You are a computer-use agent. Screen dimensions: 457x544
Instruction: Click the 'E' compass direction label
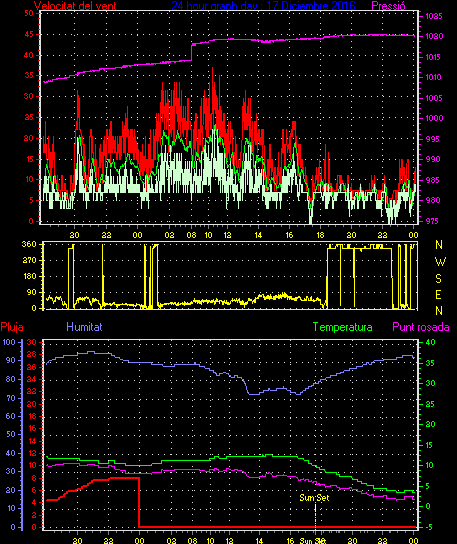tap(438, 295)
